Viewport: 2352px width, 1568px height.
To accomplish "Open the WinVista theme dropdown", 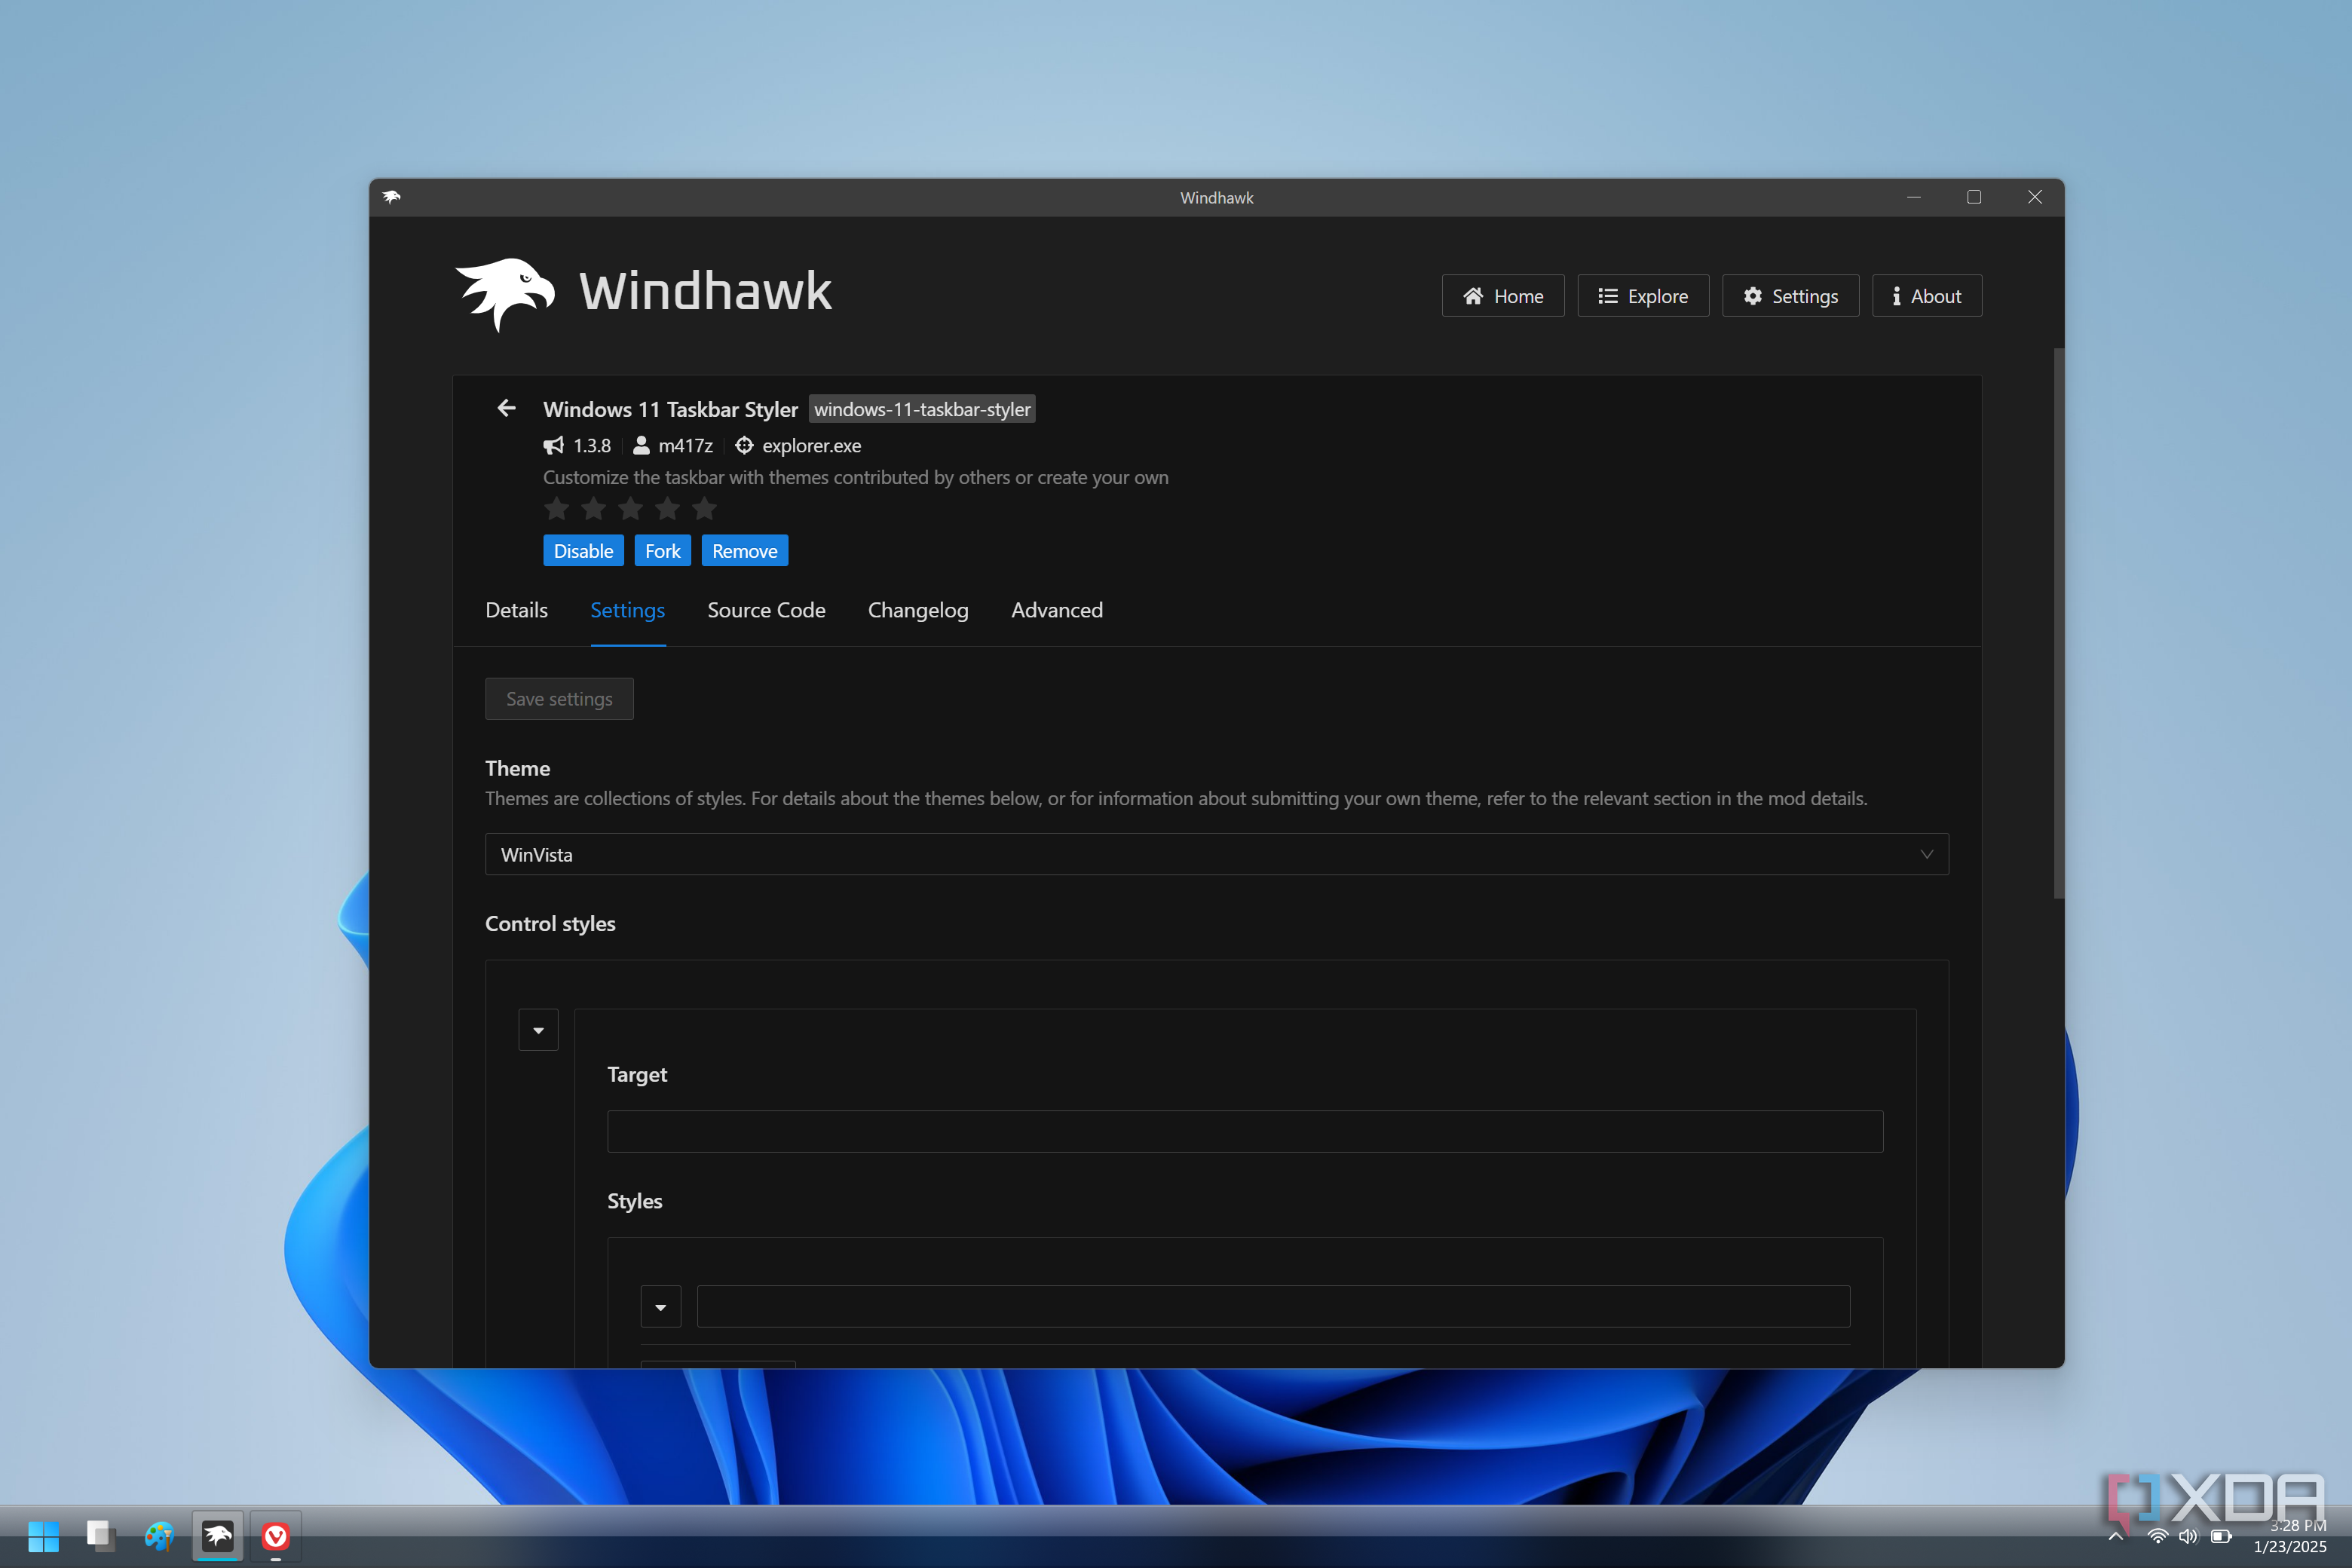I will [x=1216, y=854].
